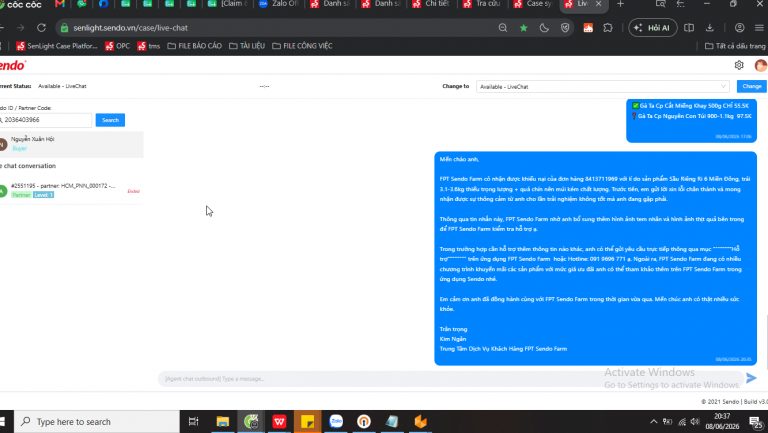This screenshot has width=768, height=433.
Task: Open File Explorer from the taskbar
Action: (x=223, y=422)
